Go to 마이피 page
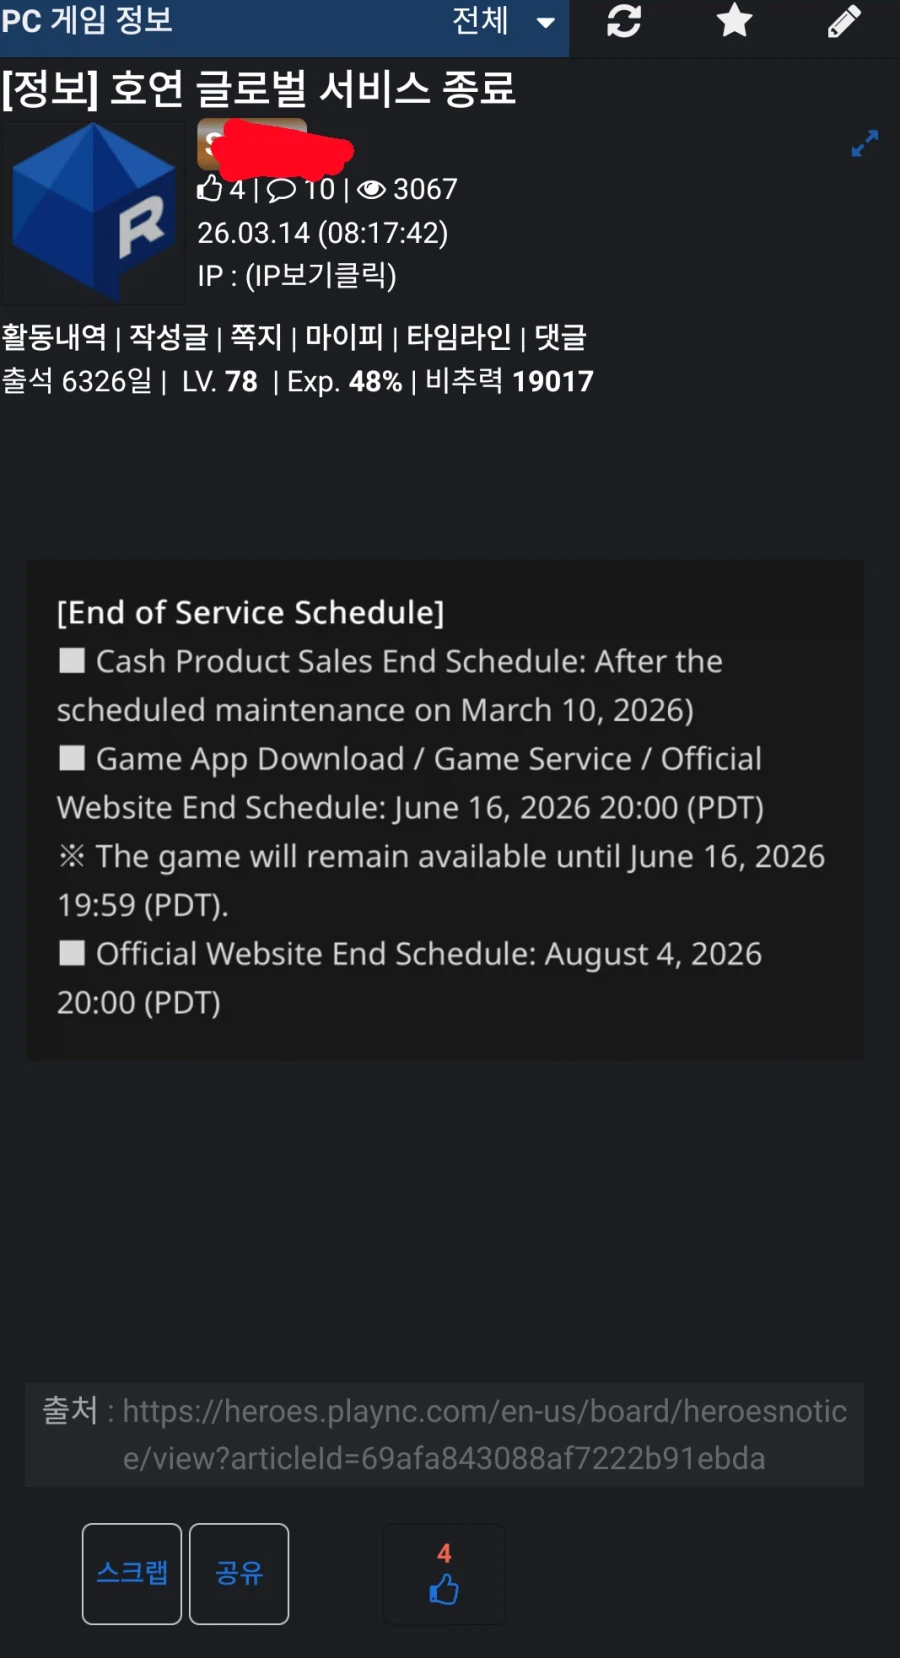The height and width of the screenshot is (1658, 900). [x=344, y=338]
